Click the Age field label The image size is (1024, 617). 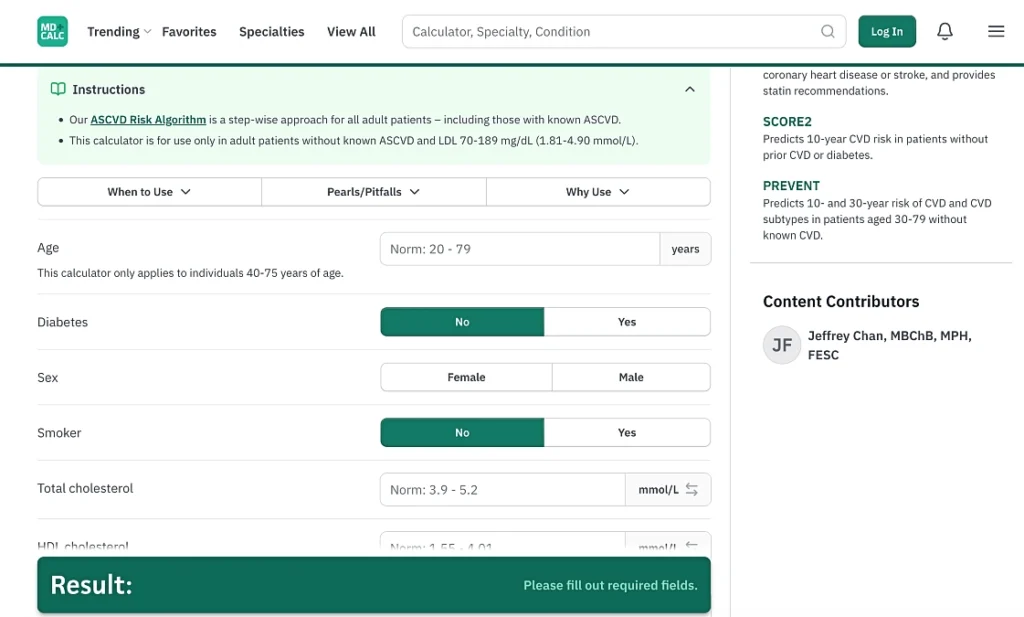(48, 247)
